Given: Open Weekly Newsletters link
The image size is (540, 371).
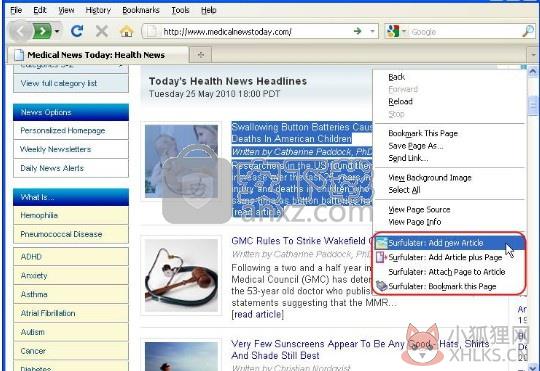Looking at the screenshot, I should pyautogui.click(x=55, y=149).
